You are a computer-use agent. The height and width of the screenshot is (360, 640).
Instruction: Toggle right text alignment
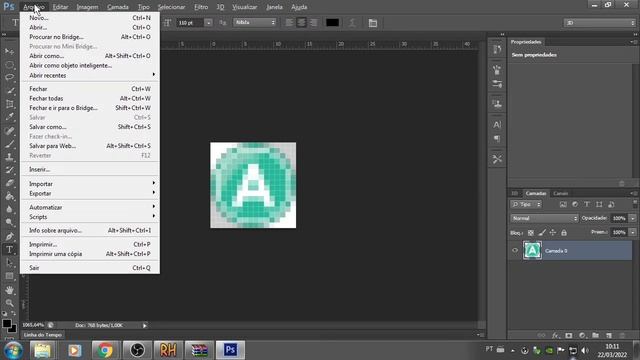[313, 23]
